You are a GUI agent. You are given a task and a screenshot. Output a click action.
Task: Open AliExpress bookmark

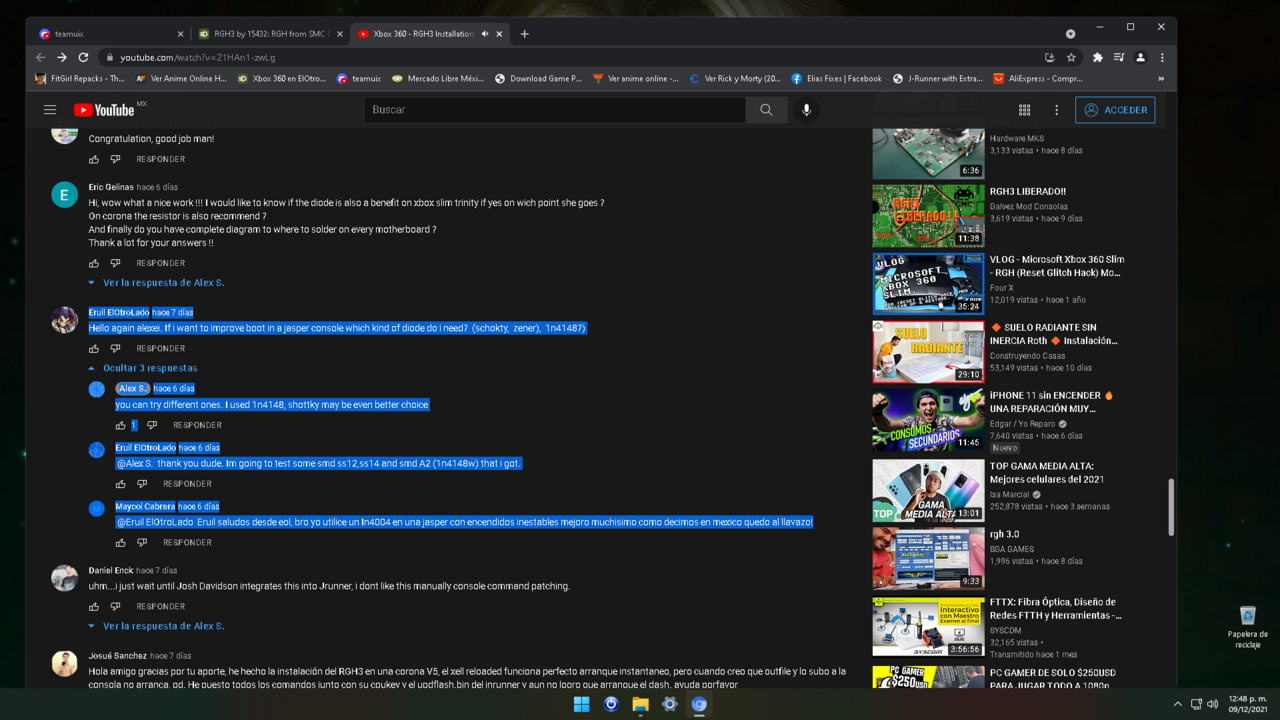point(1038,78)
